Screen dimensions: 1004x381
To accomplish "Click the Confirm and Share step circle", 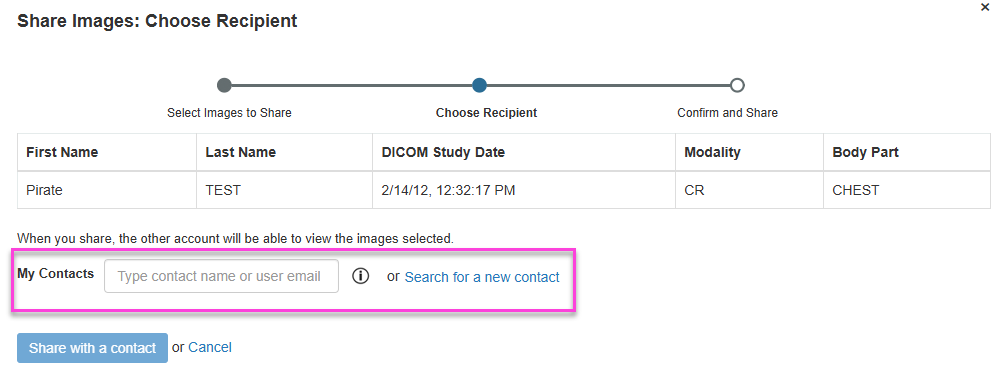I will (x=737, y=85).
